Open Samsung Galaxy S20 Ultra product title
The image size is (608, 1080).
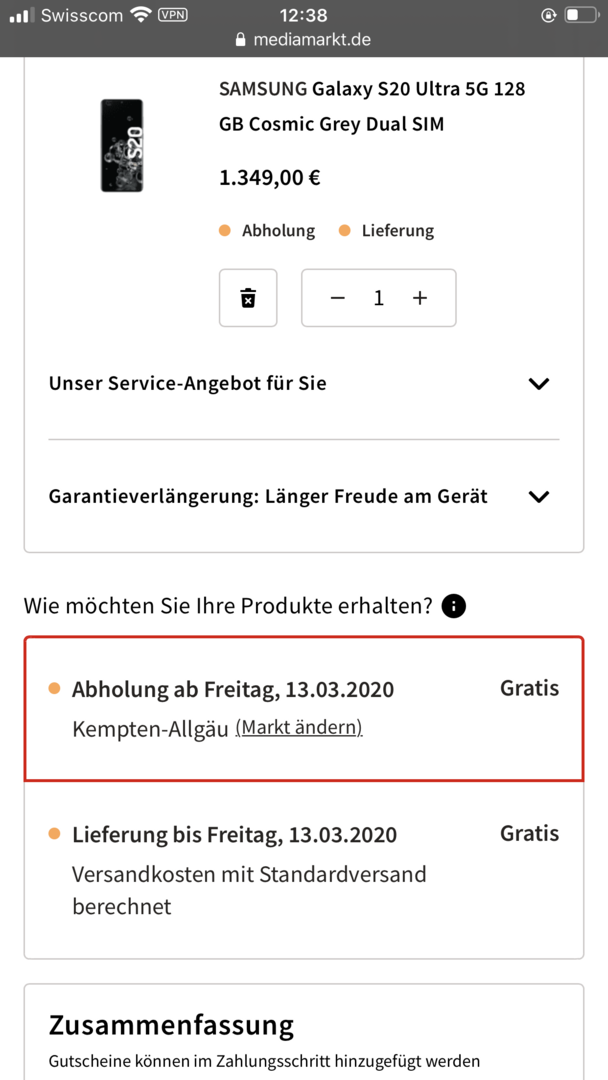[372, 107]
